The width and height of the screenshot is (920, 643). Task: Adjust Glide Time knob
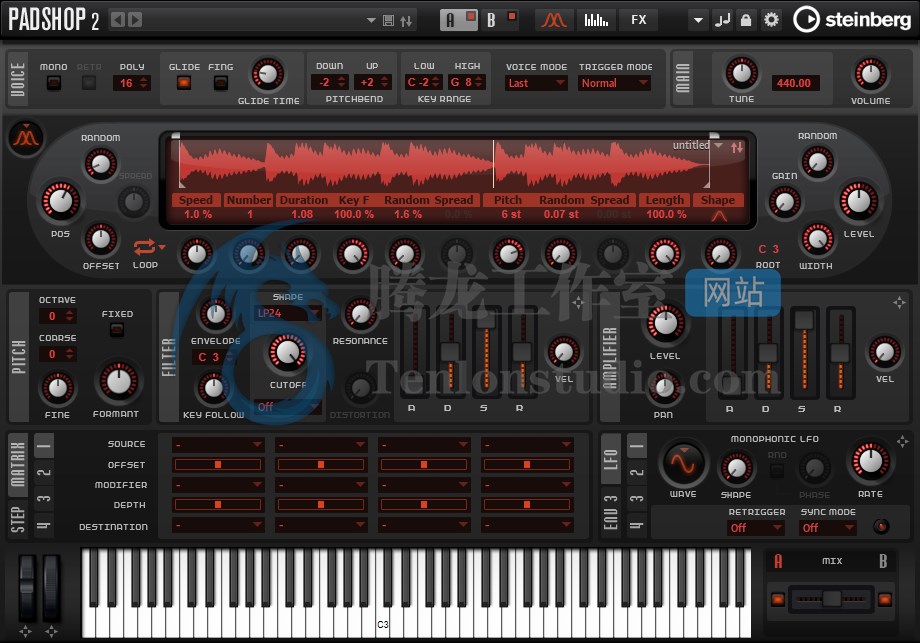(x=268, y=75)
